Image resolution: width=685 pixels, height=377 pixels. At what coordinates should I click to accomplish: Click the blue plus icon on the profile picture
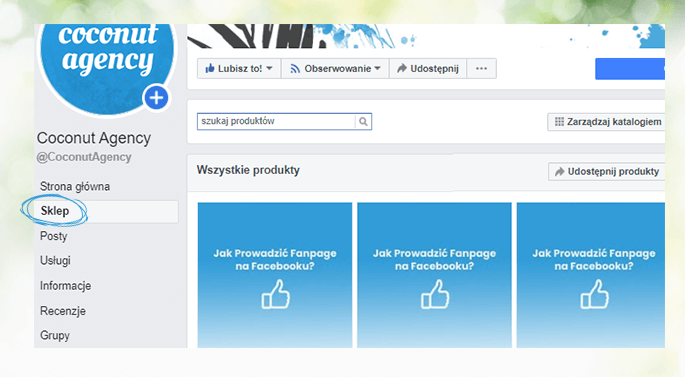(x=156, y=97)
